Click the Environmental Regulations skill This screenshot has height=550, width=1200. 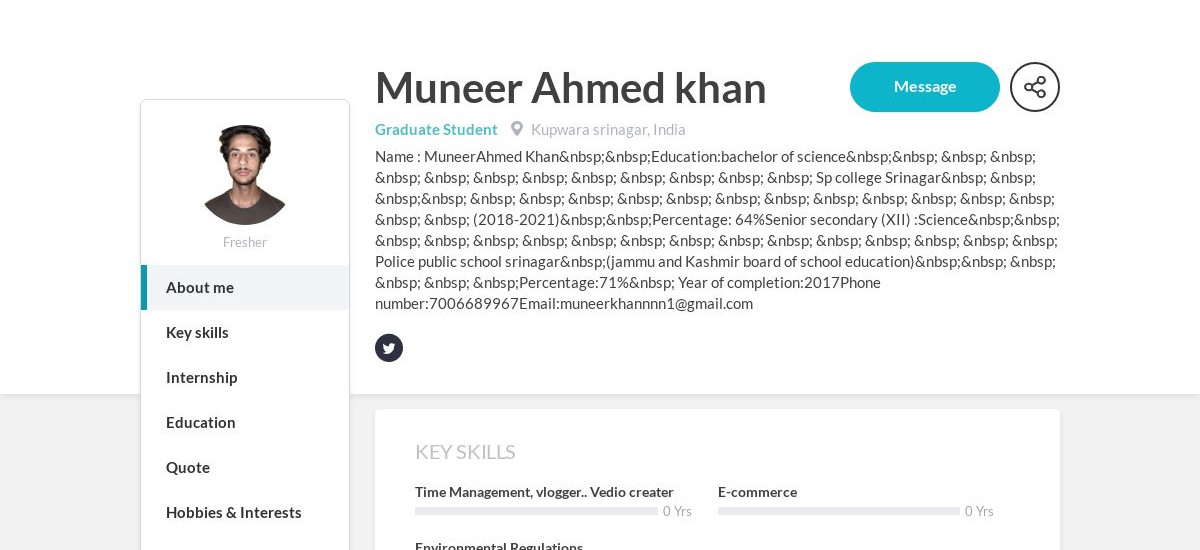coord(499,546)
